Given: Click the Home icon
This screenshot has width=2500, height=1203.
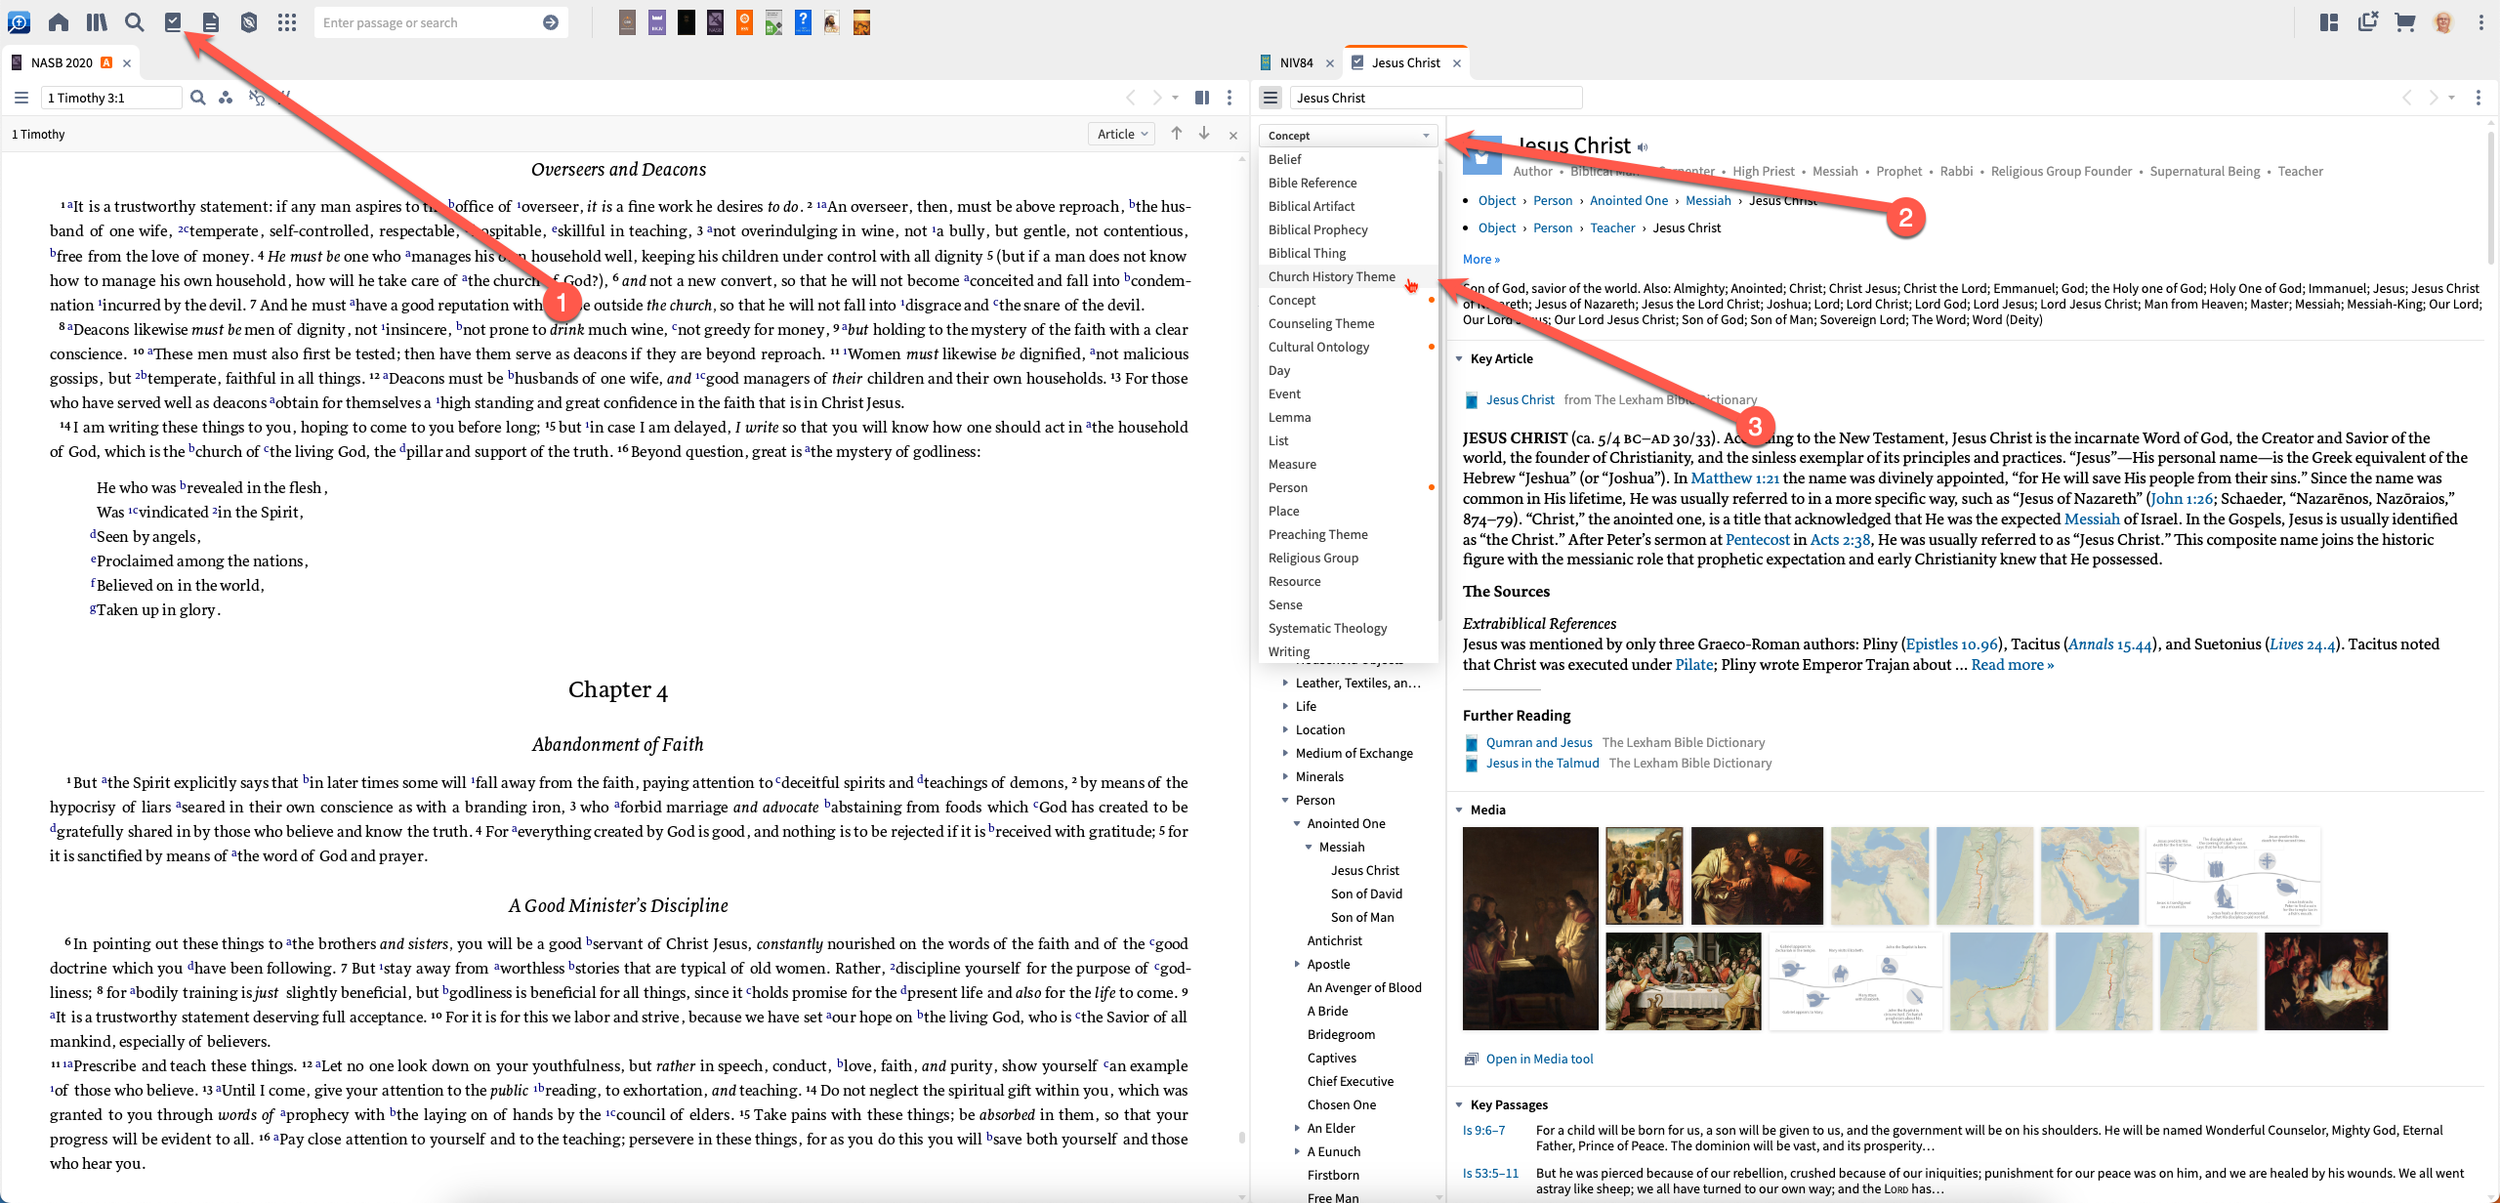Looking at the screenshot, I should point(58,22).
